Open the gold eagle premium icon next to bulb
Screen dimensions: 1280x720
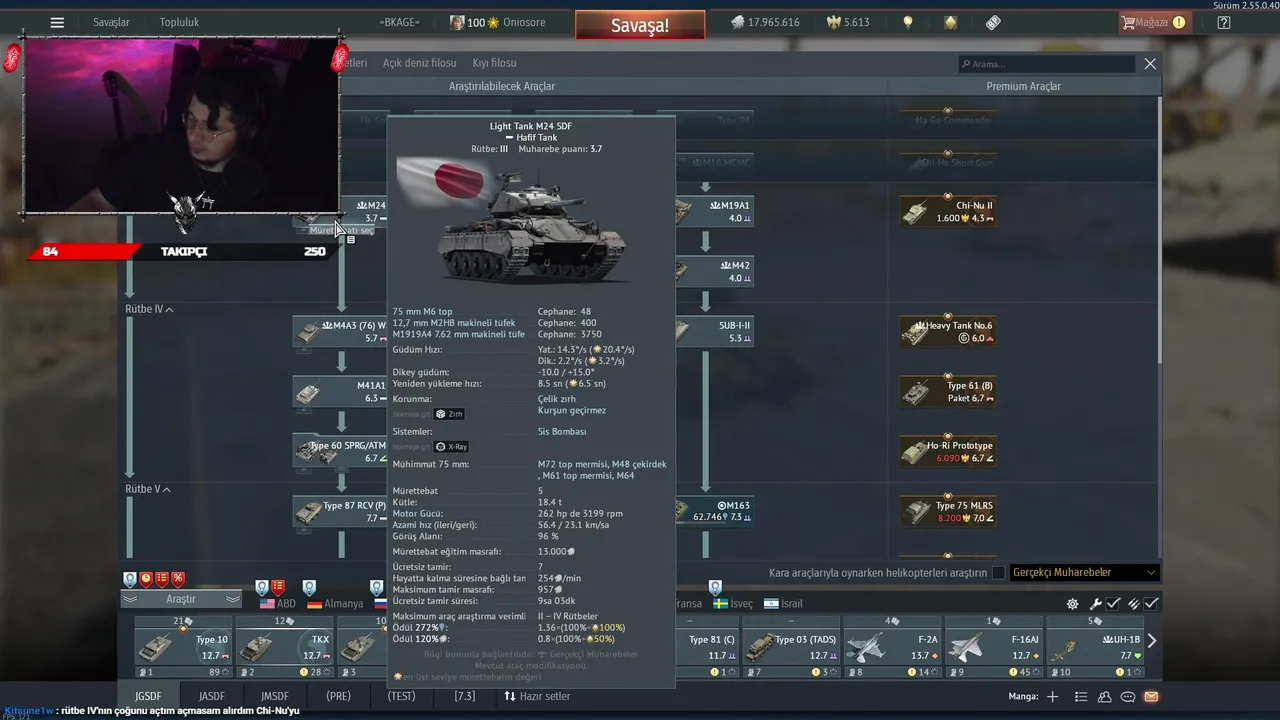[x=950, y=22]
